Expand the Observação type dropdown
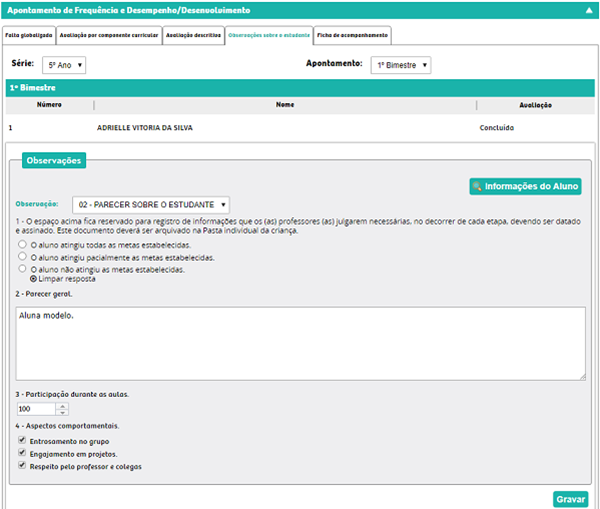This screenshot has width=600, height=509. (x=150, y=204)
